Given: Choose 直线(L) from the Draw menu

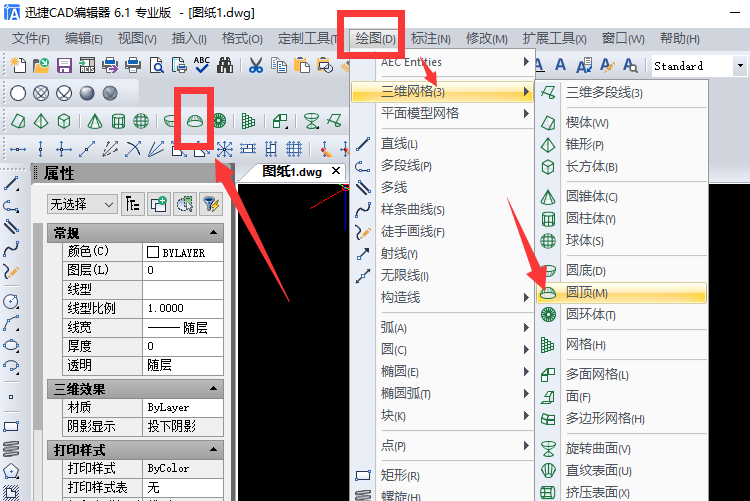Looking at the screenshot, I should (x=443, y=144).
